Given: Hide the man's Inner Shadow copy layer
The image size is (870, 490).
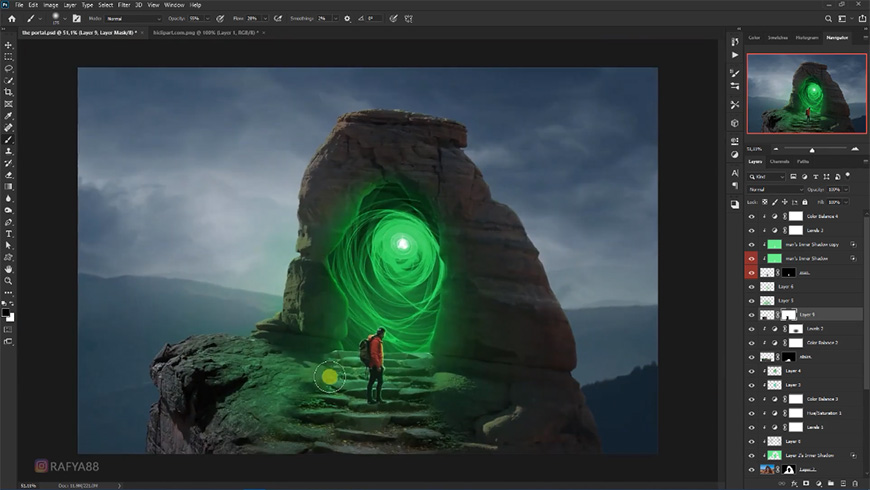Looking at the screenshot, I should tap(751, 245).
